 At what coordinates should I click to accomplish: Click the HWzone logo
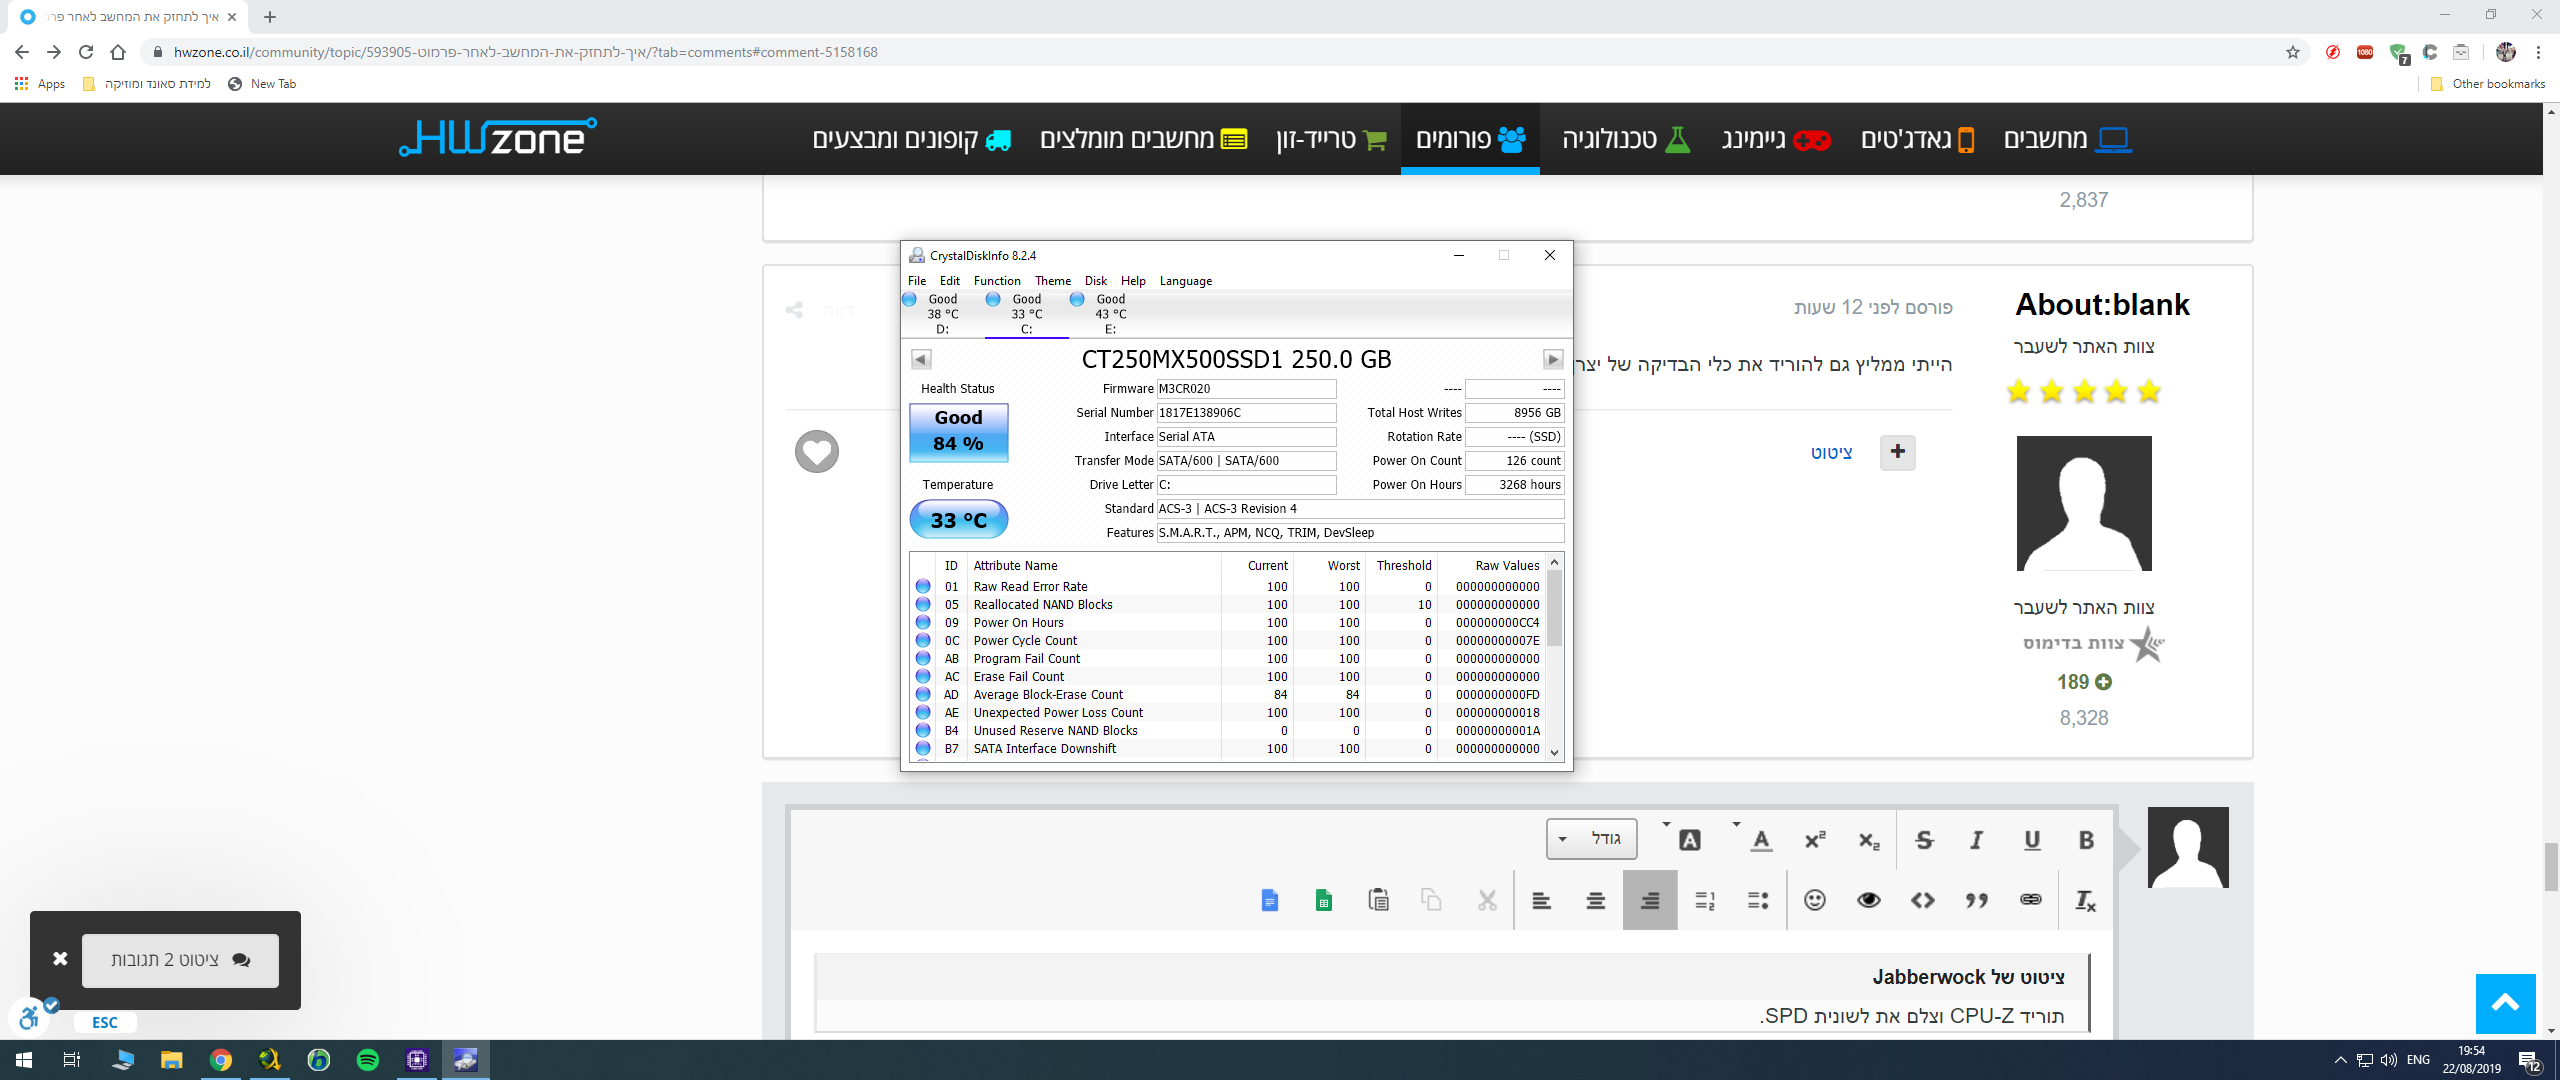497,137
